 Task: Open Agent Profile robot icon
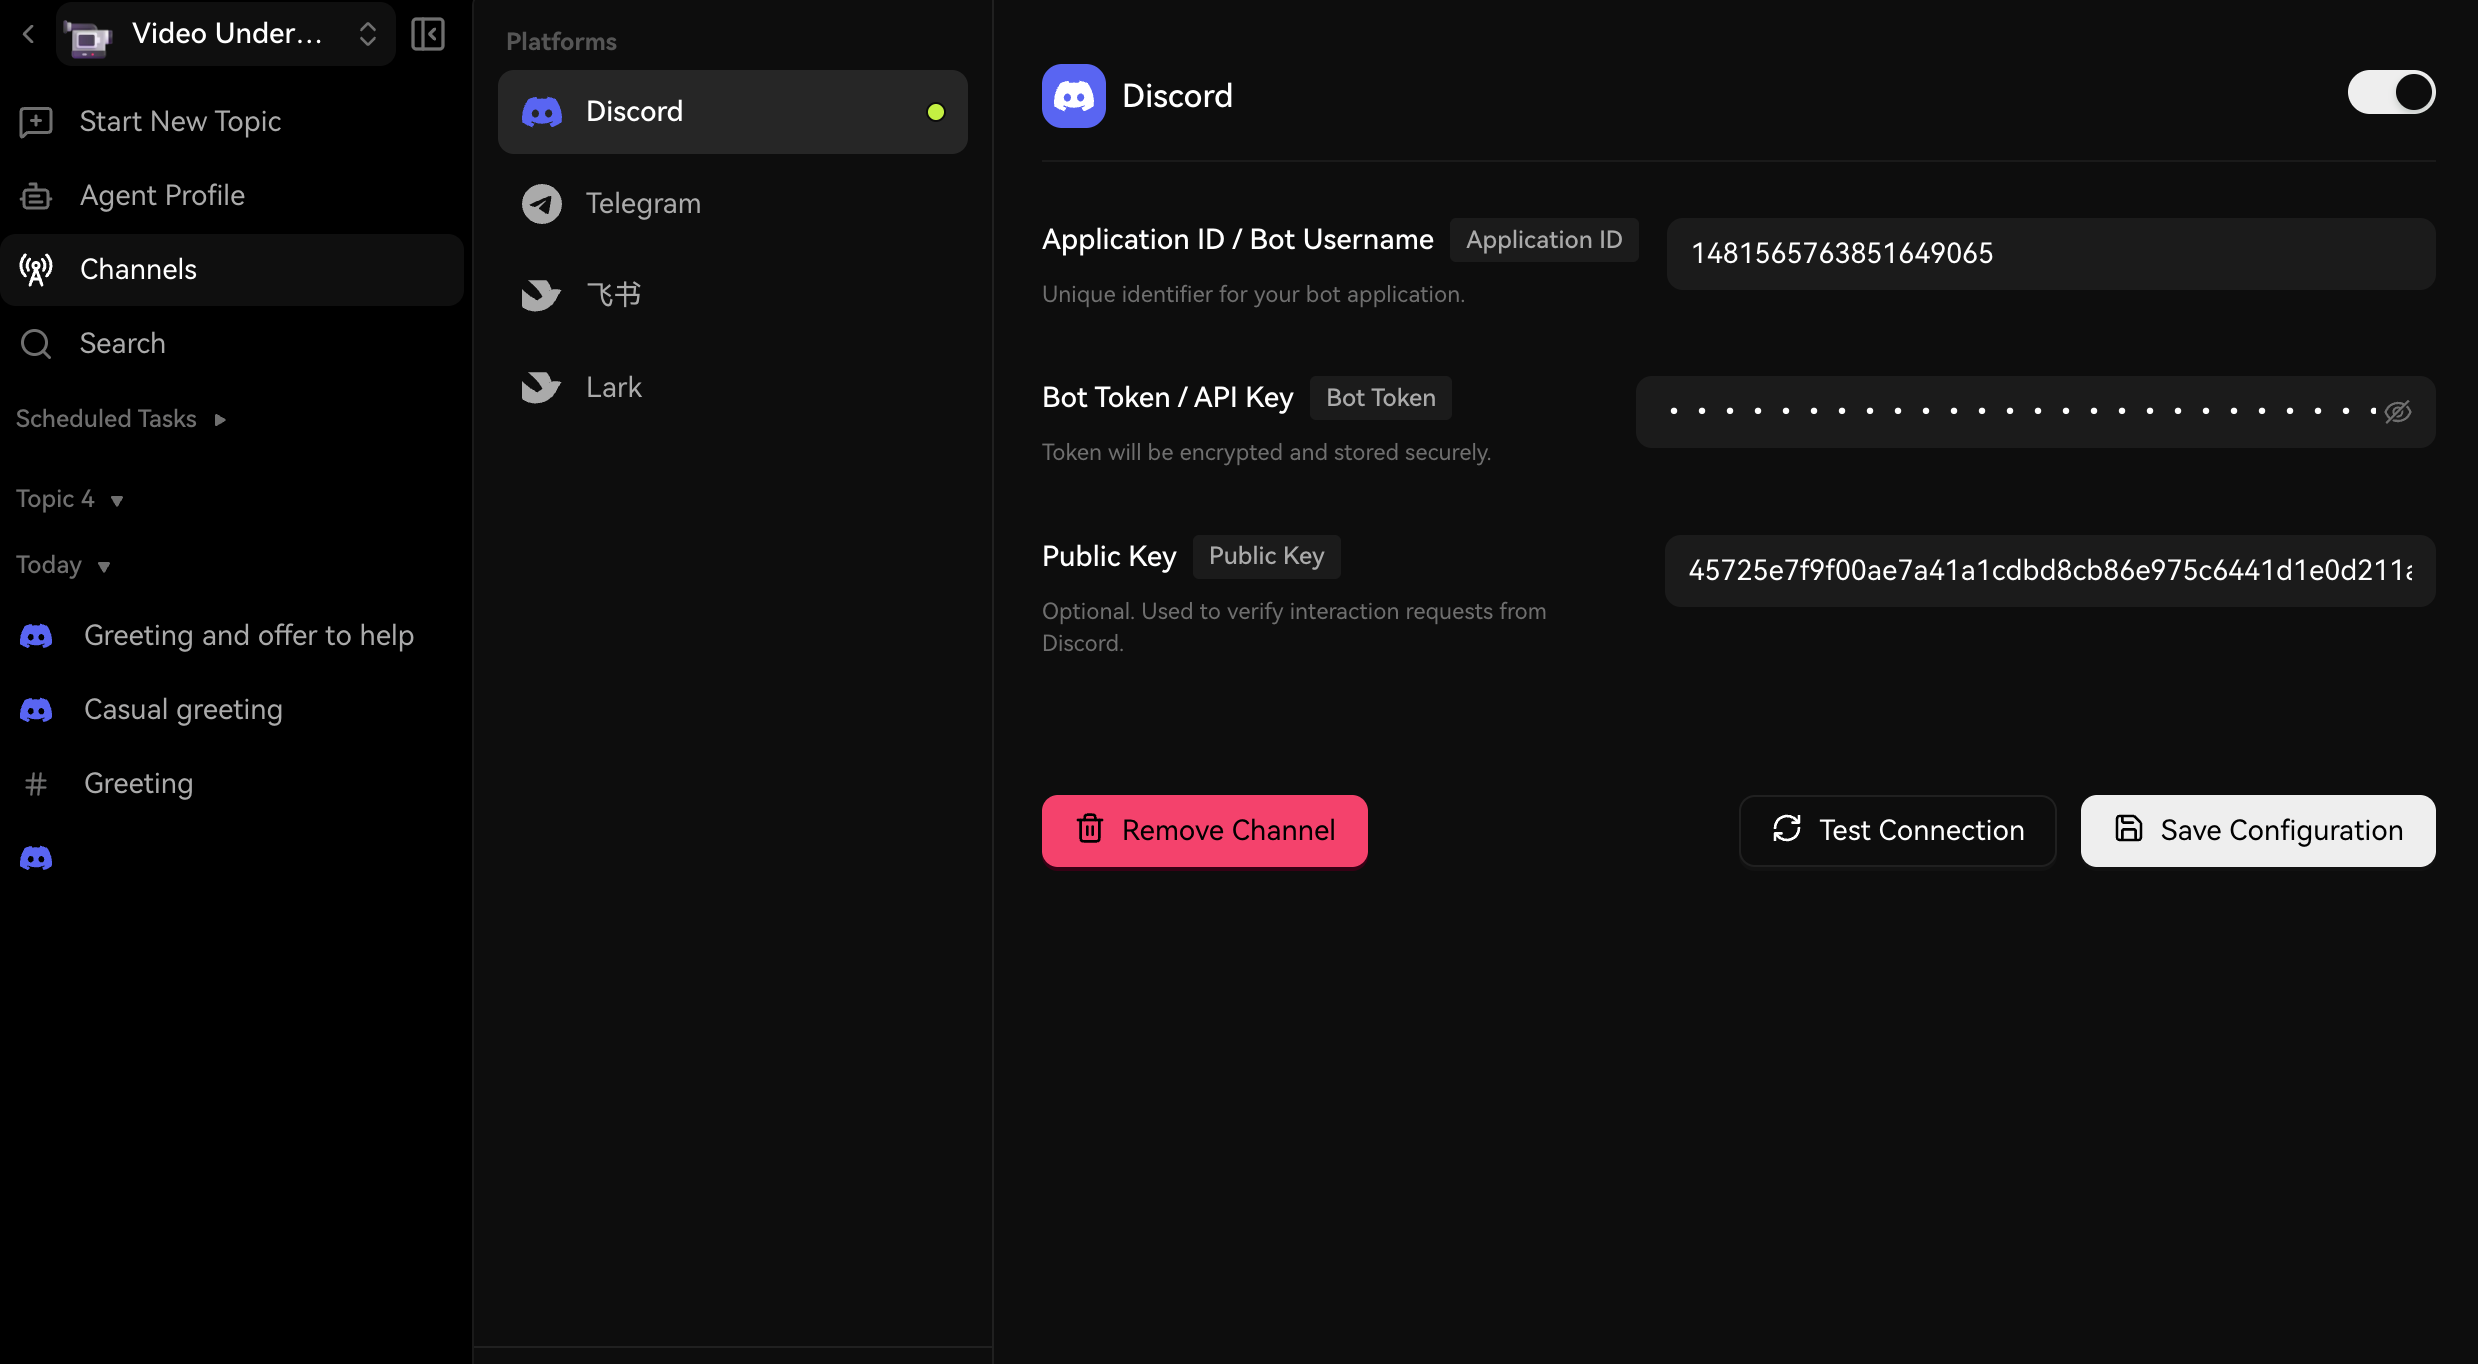[x=36, y=196]
